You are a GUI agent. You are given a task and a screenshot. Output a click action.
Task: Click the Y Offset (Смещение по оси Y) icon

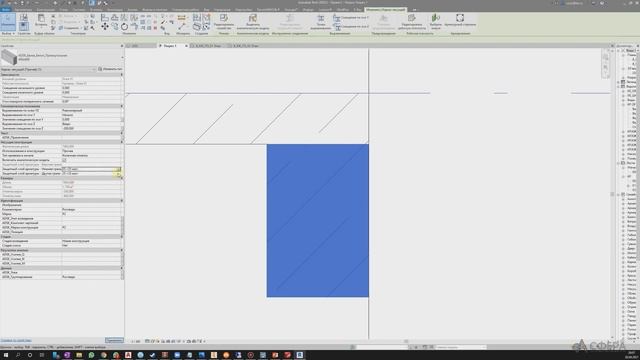pos(337,18)
